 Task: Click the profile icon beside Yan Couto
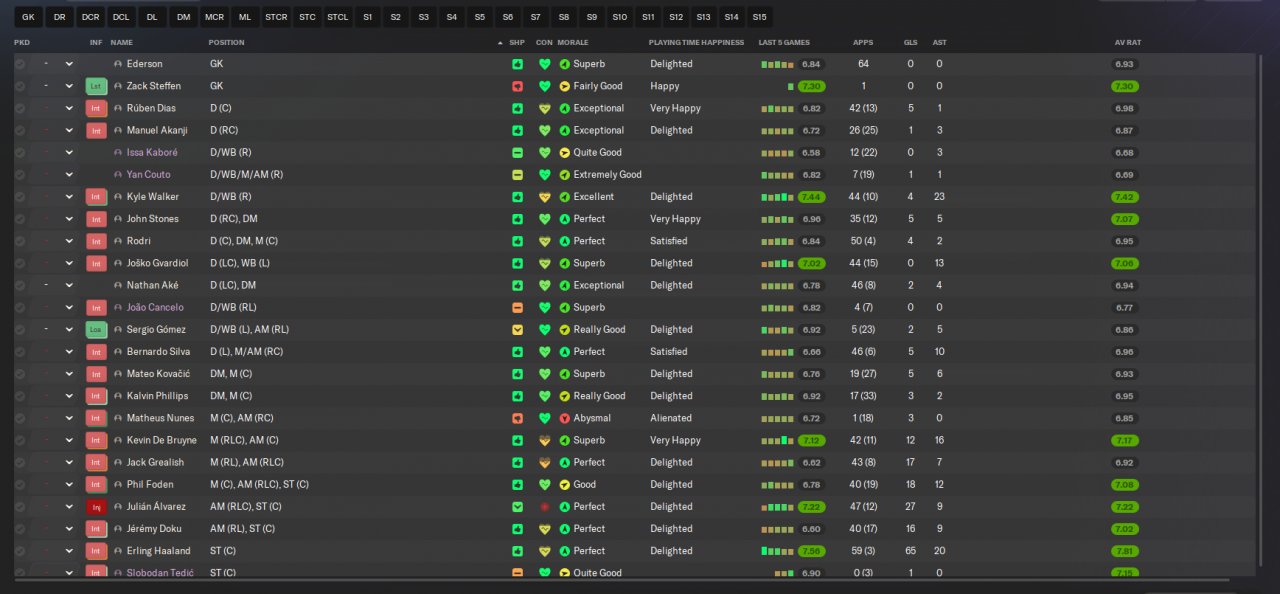[118, 174]
